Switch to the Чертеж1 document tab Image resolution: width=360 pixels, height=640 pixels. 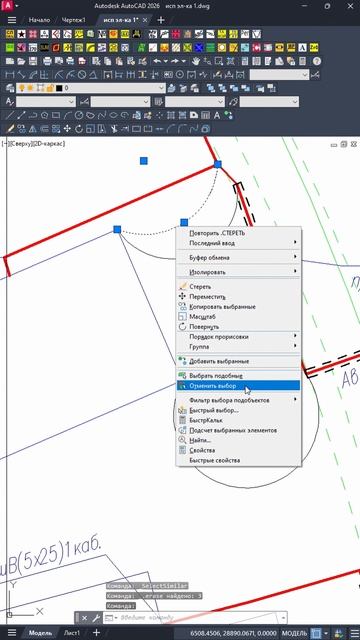click(x=73, y=20)
